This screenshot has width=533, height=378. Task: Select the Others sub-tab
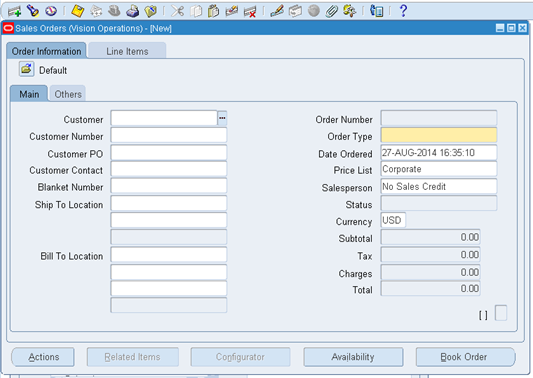(x=68, y=94)
